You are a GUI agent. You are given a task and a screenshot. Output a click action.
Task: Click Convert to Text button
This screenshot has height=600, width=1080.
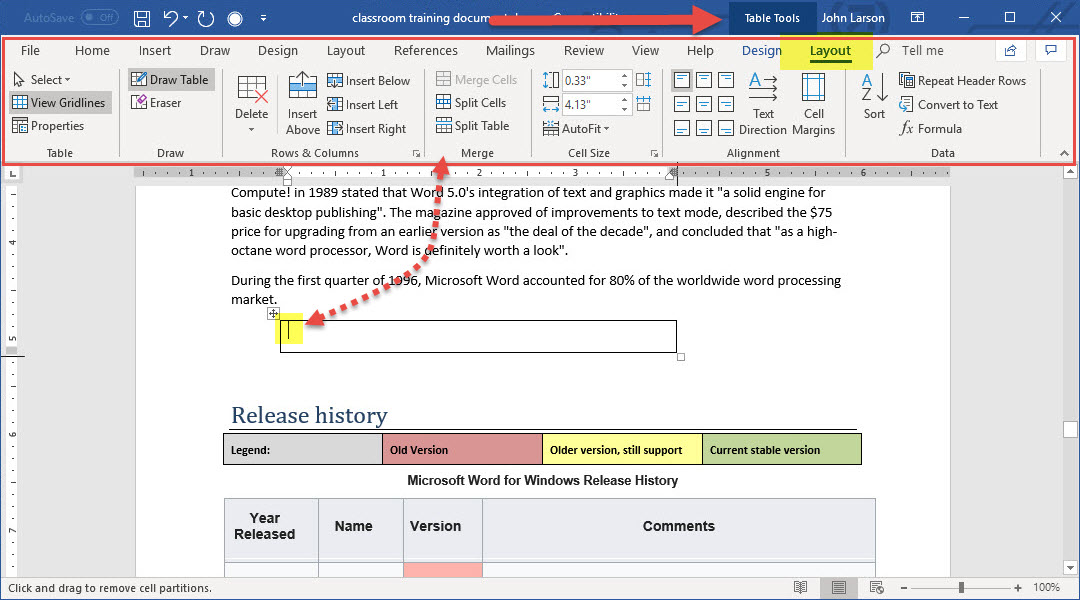tap(948, 105)
